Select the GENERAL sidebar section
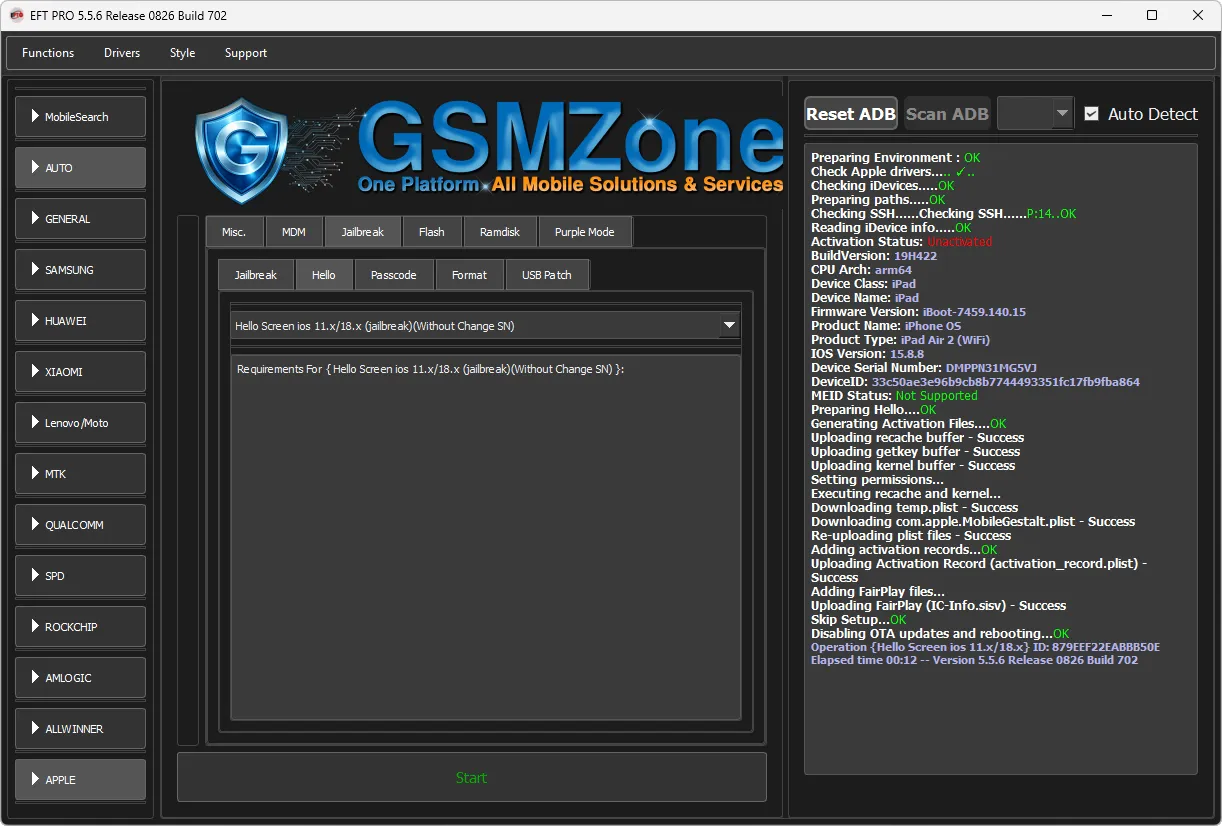Viewport: 1222px width, 826px height. [80, 219]
